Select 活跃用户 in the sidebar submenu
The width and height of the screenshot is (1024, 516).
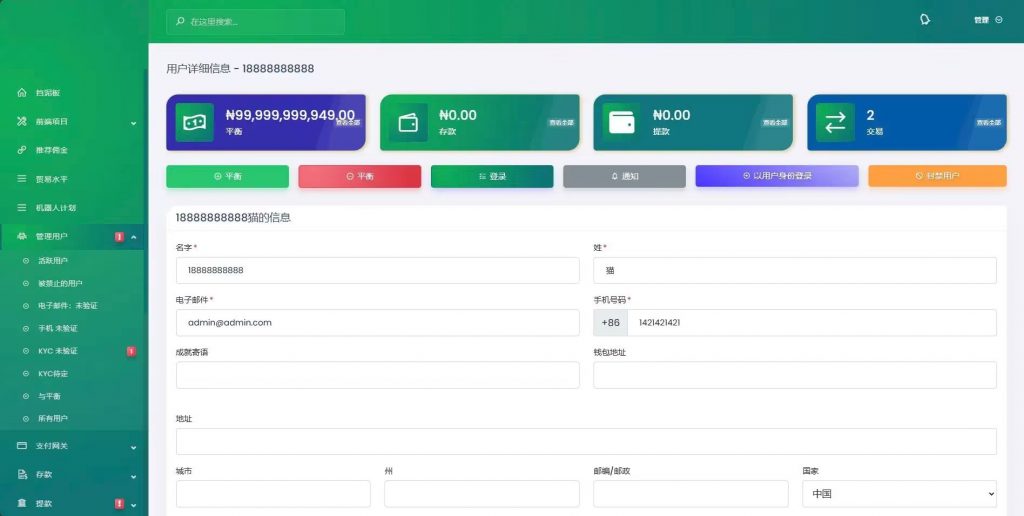pos(52,260)
